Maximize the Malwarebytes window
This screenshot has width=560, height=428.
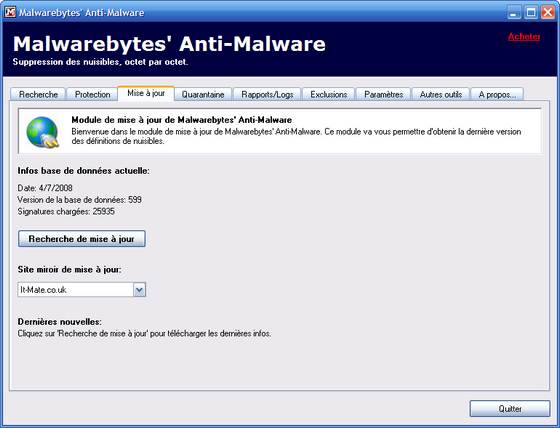pyautogui.click(x=531, y=13)
